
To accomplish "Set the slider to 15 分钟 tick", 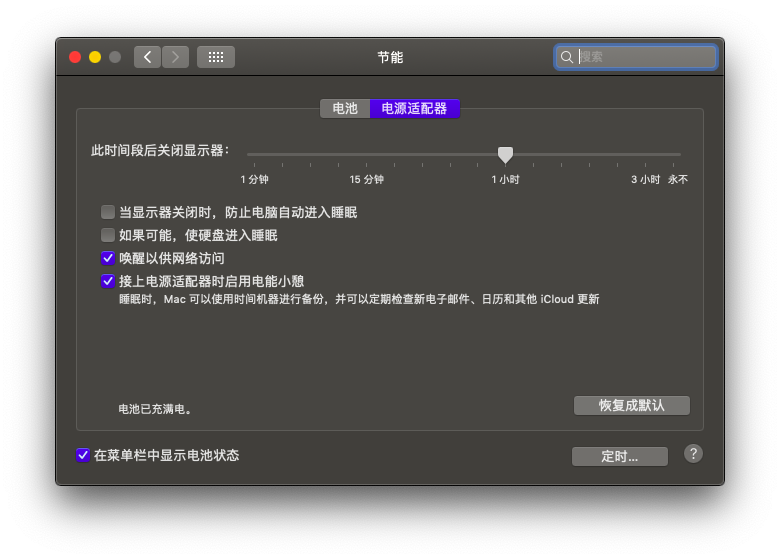I will click(x=367, y=164).
